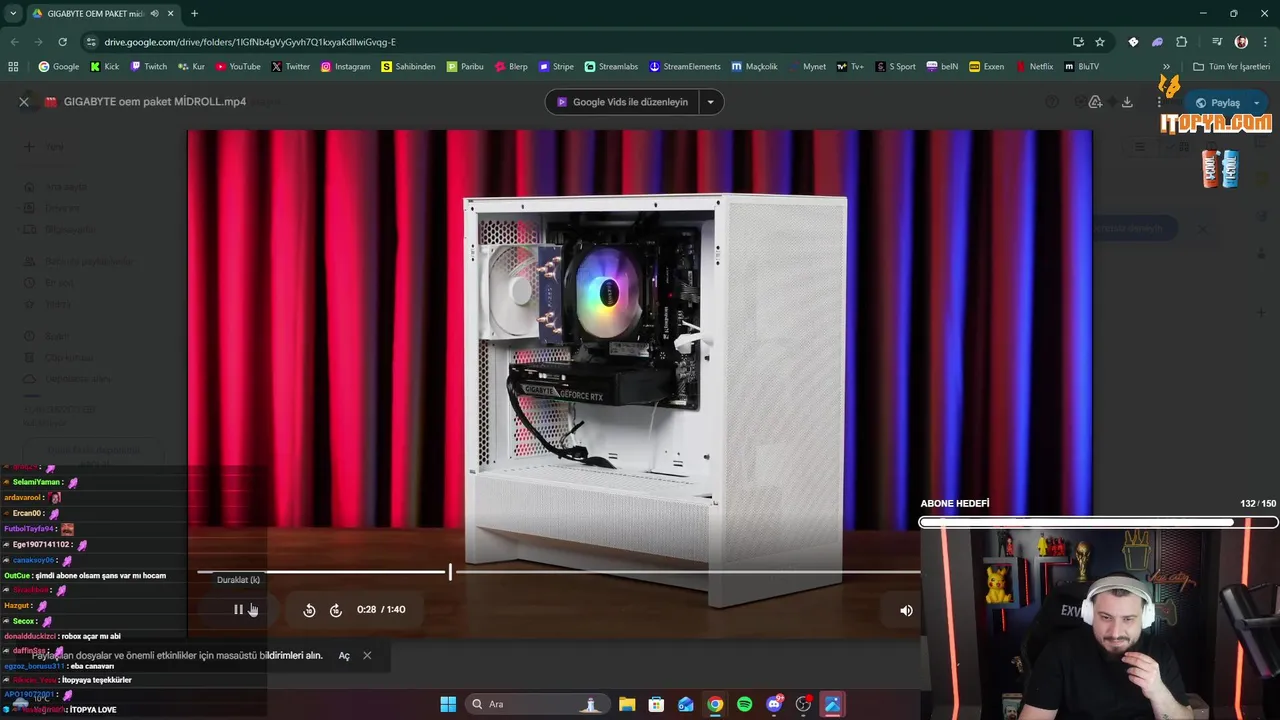Open Discord from the taskbar

pos(774,704)
